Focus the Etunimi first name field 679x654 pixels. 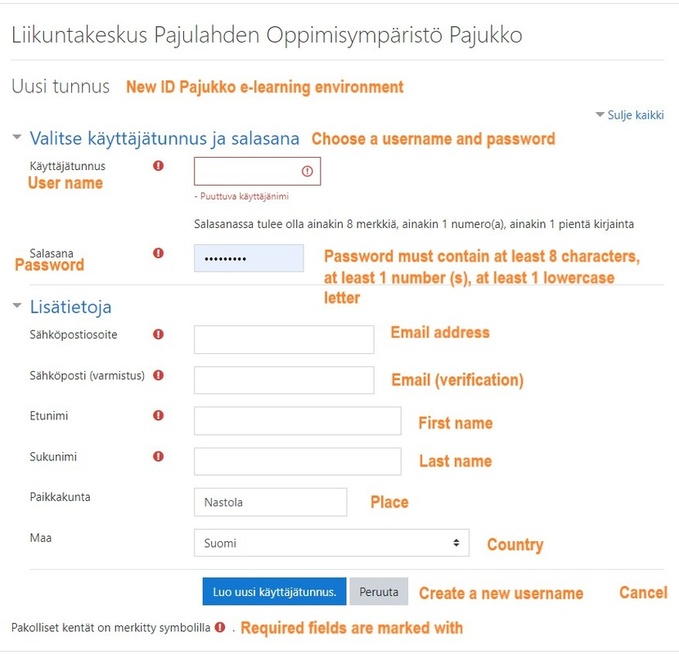(x=297, y=420)
